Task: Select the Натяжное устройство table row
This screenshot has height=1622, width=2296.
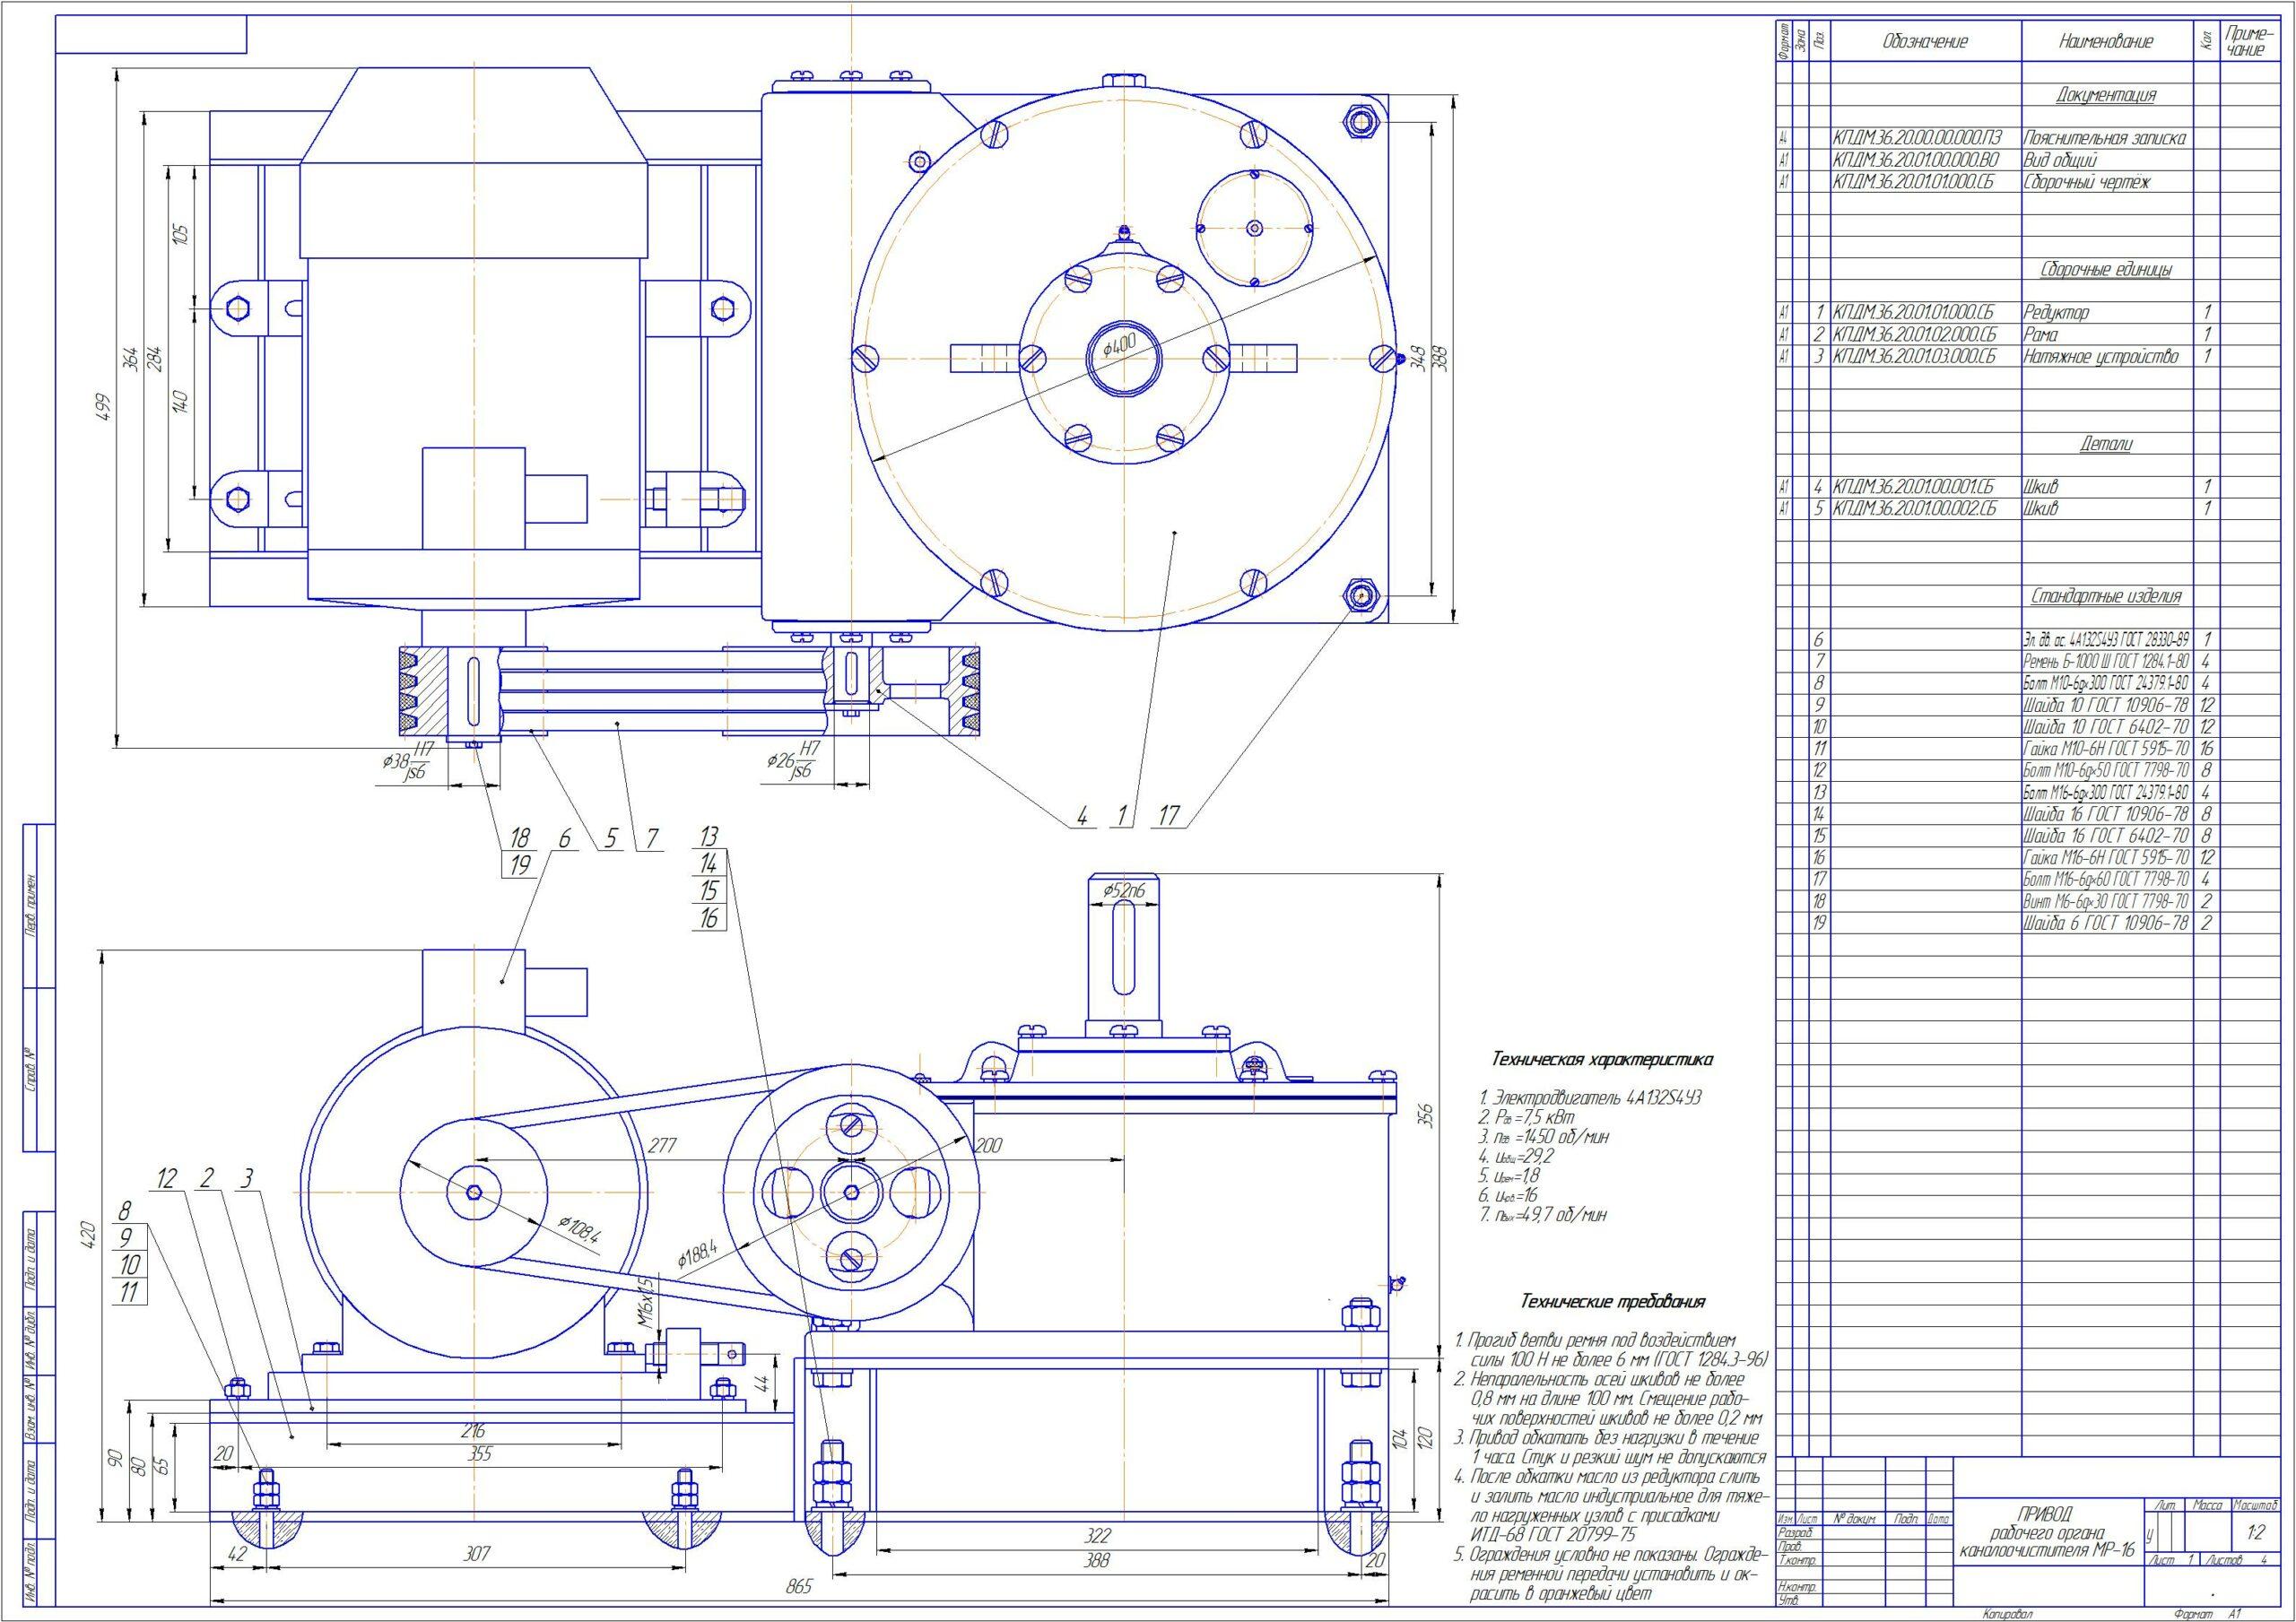Action: point(2100,356)
